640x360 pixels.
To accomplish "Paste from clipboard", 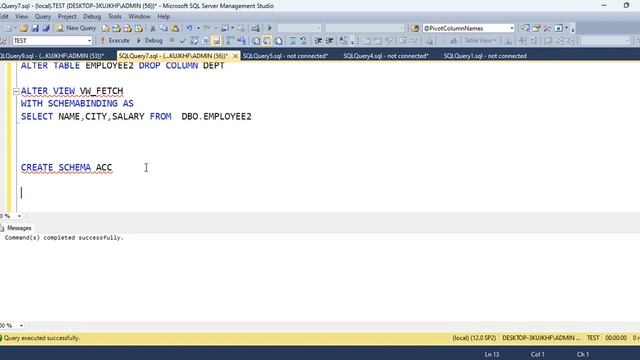I will tap(175, 28).
